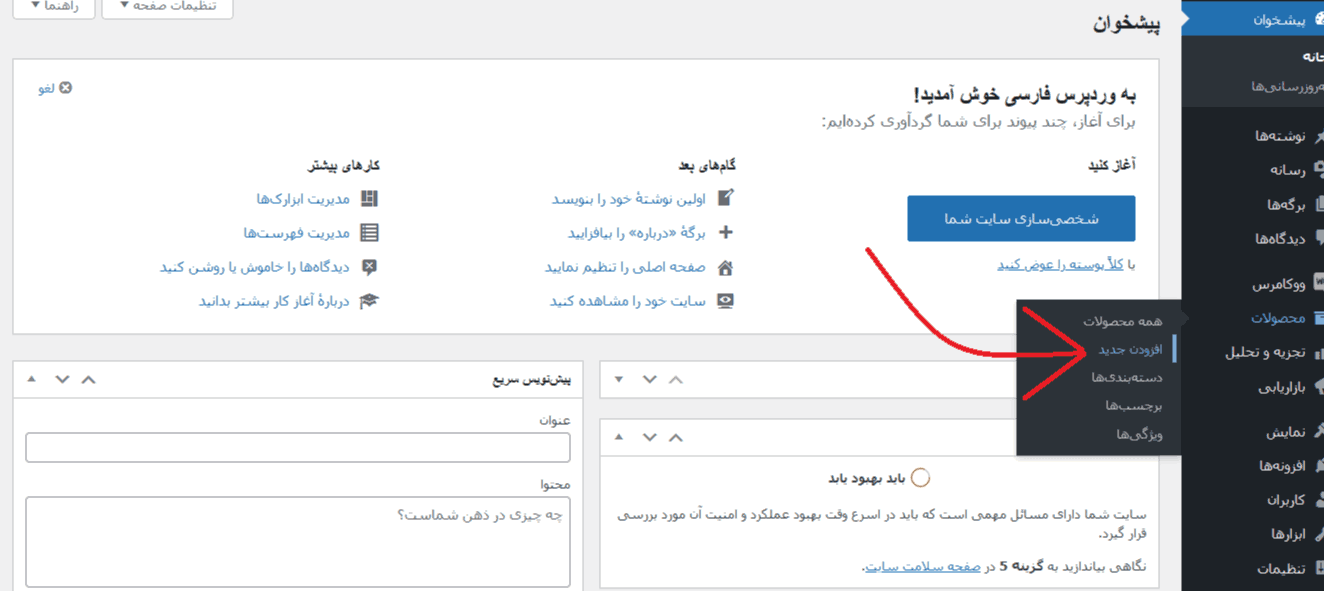Click the graduation cap icon beside دربارهٔ آغاز کار
1324x591 pixels.
tap(369, 301)
